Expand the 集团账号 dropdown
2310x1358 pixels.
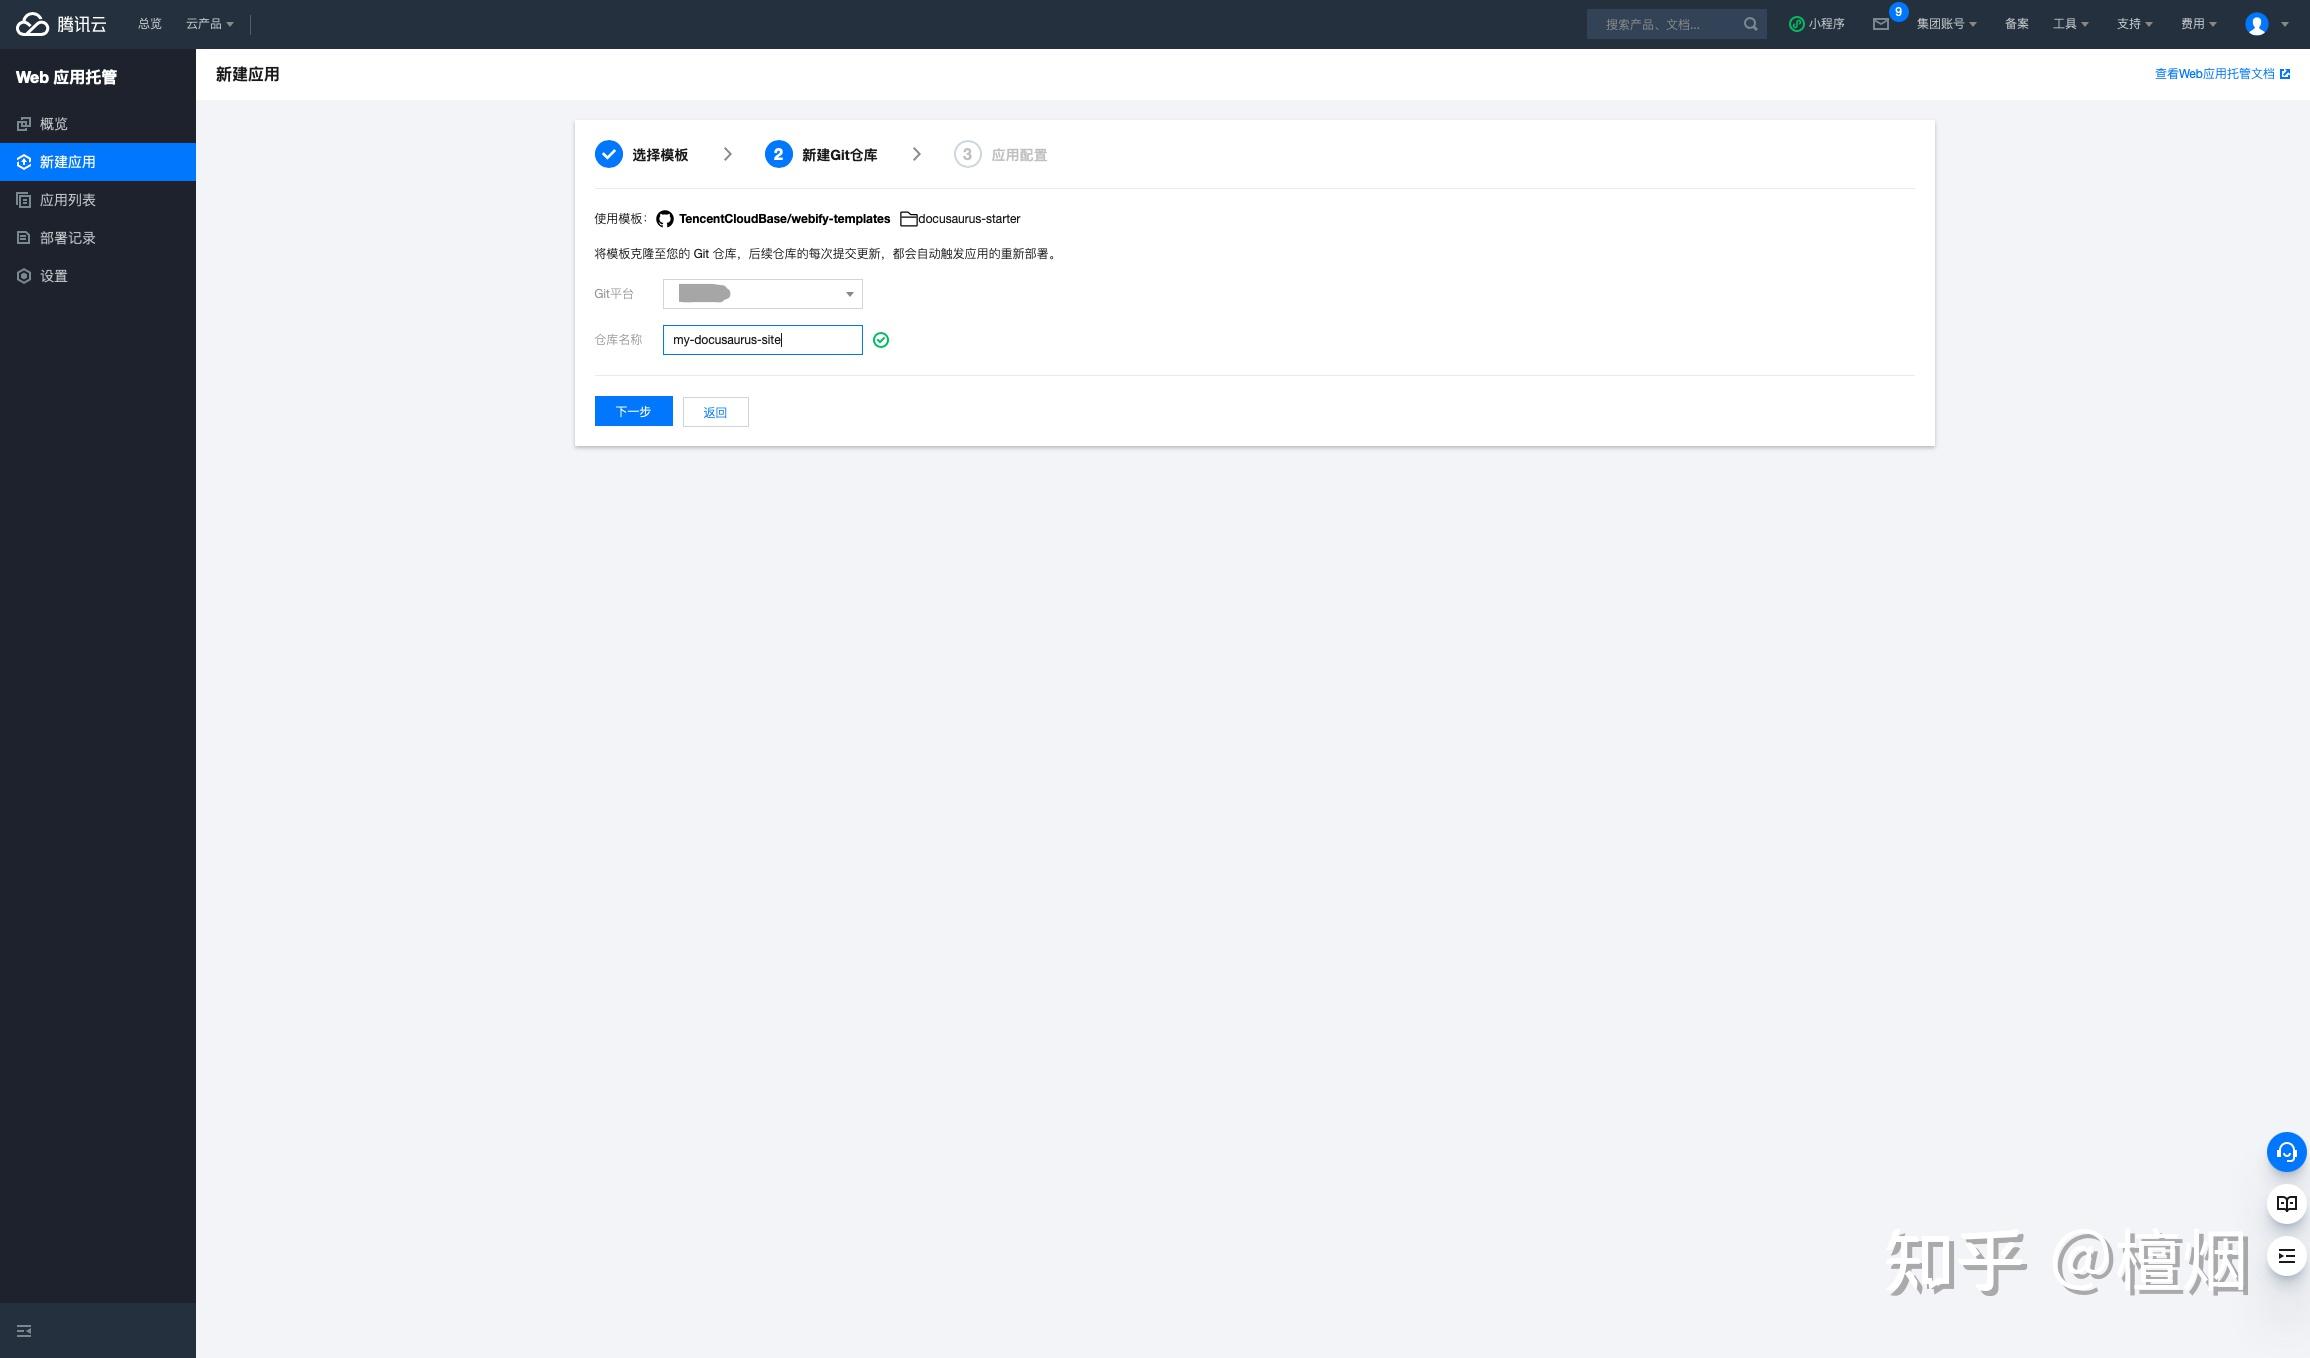(1946, 24)
